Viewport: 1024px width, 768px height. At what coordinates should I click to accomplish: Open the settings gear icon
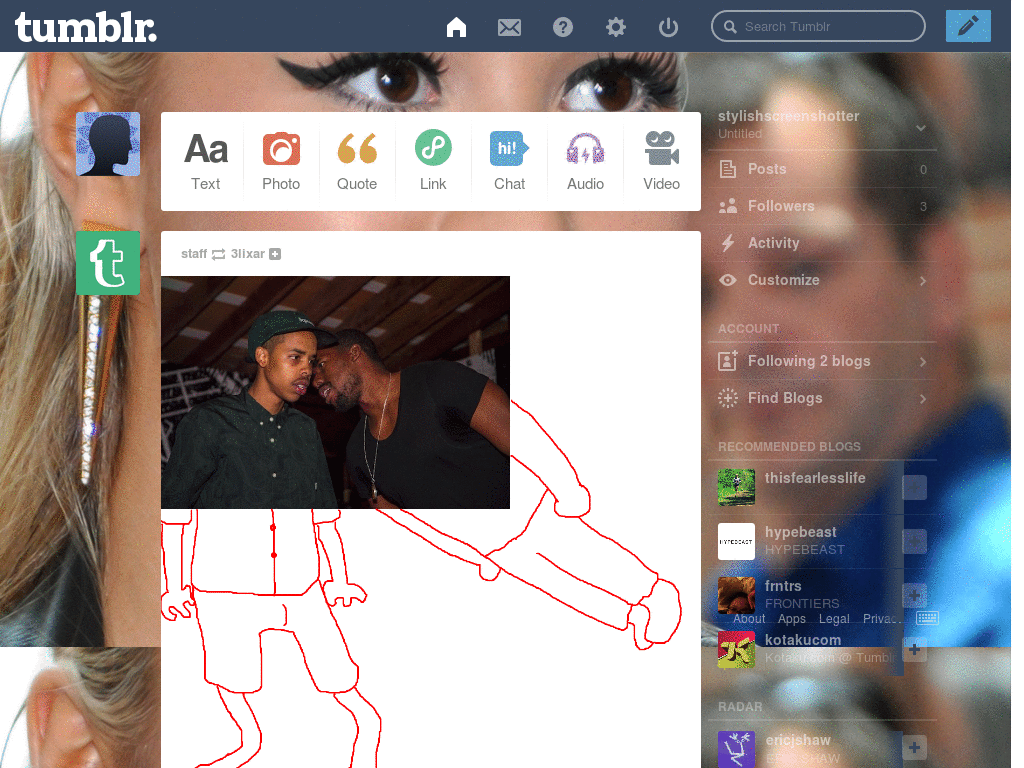[615, 27]
